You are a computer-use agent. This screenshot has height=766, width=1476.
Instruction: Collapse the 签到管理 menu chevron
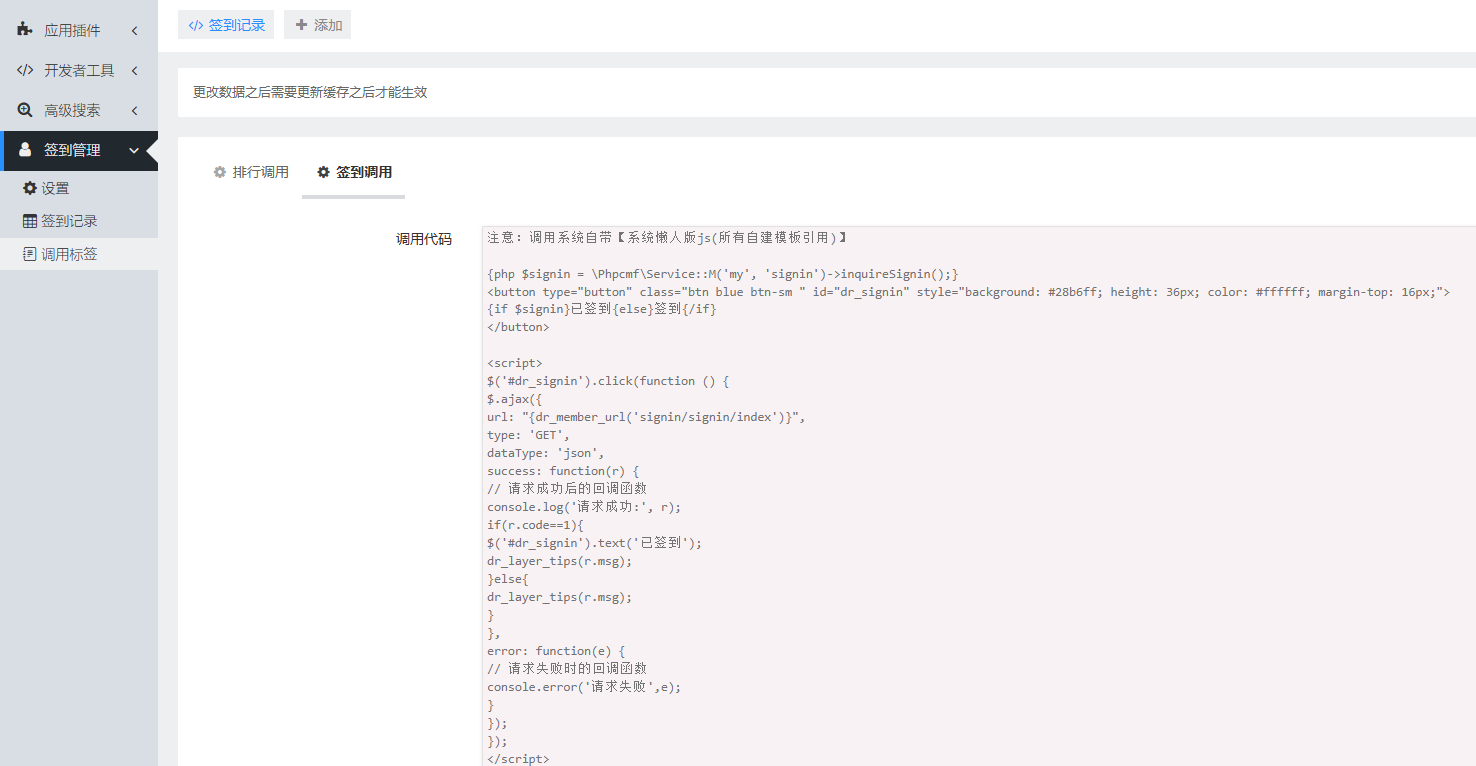click(x=134, y=150)
